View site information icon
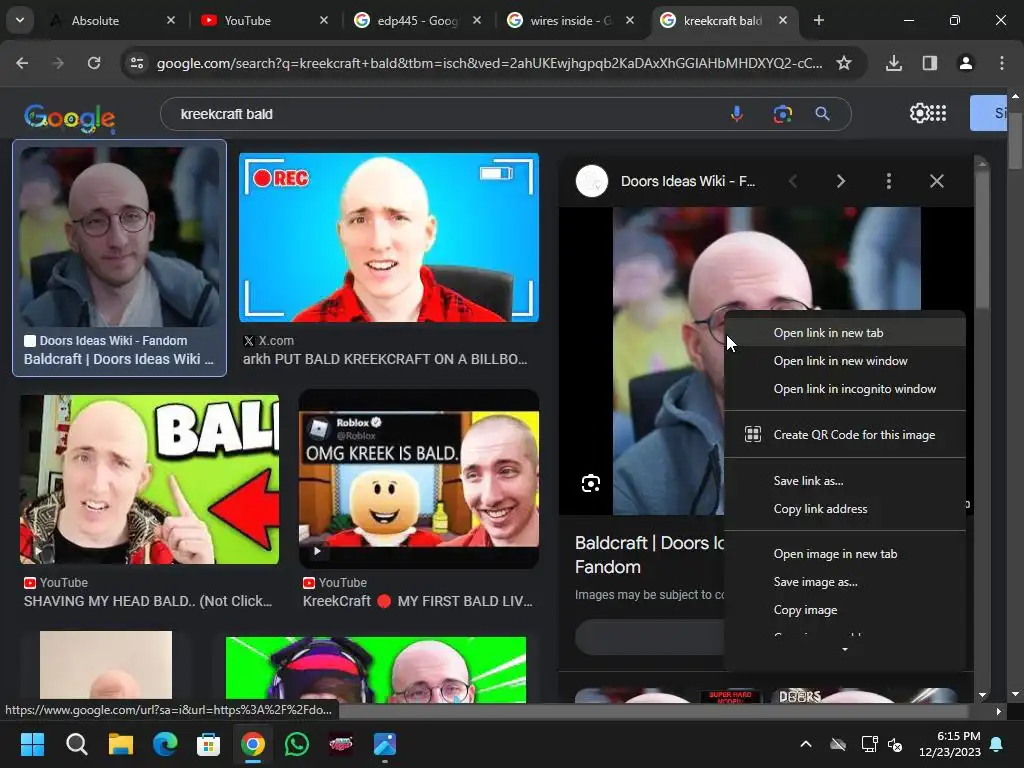 137,63
